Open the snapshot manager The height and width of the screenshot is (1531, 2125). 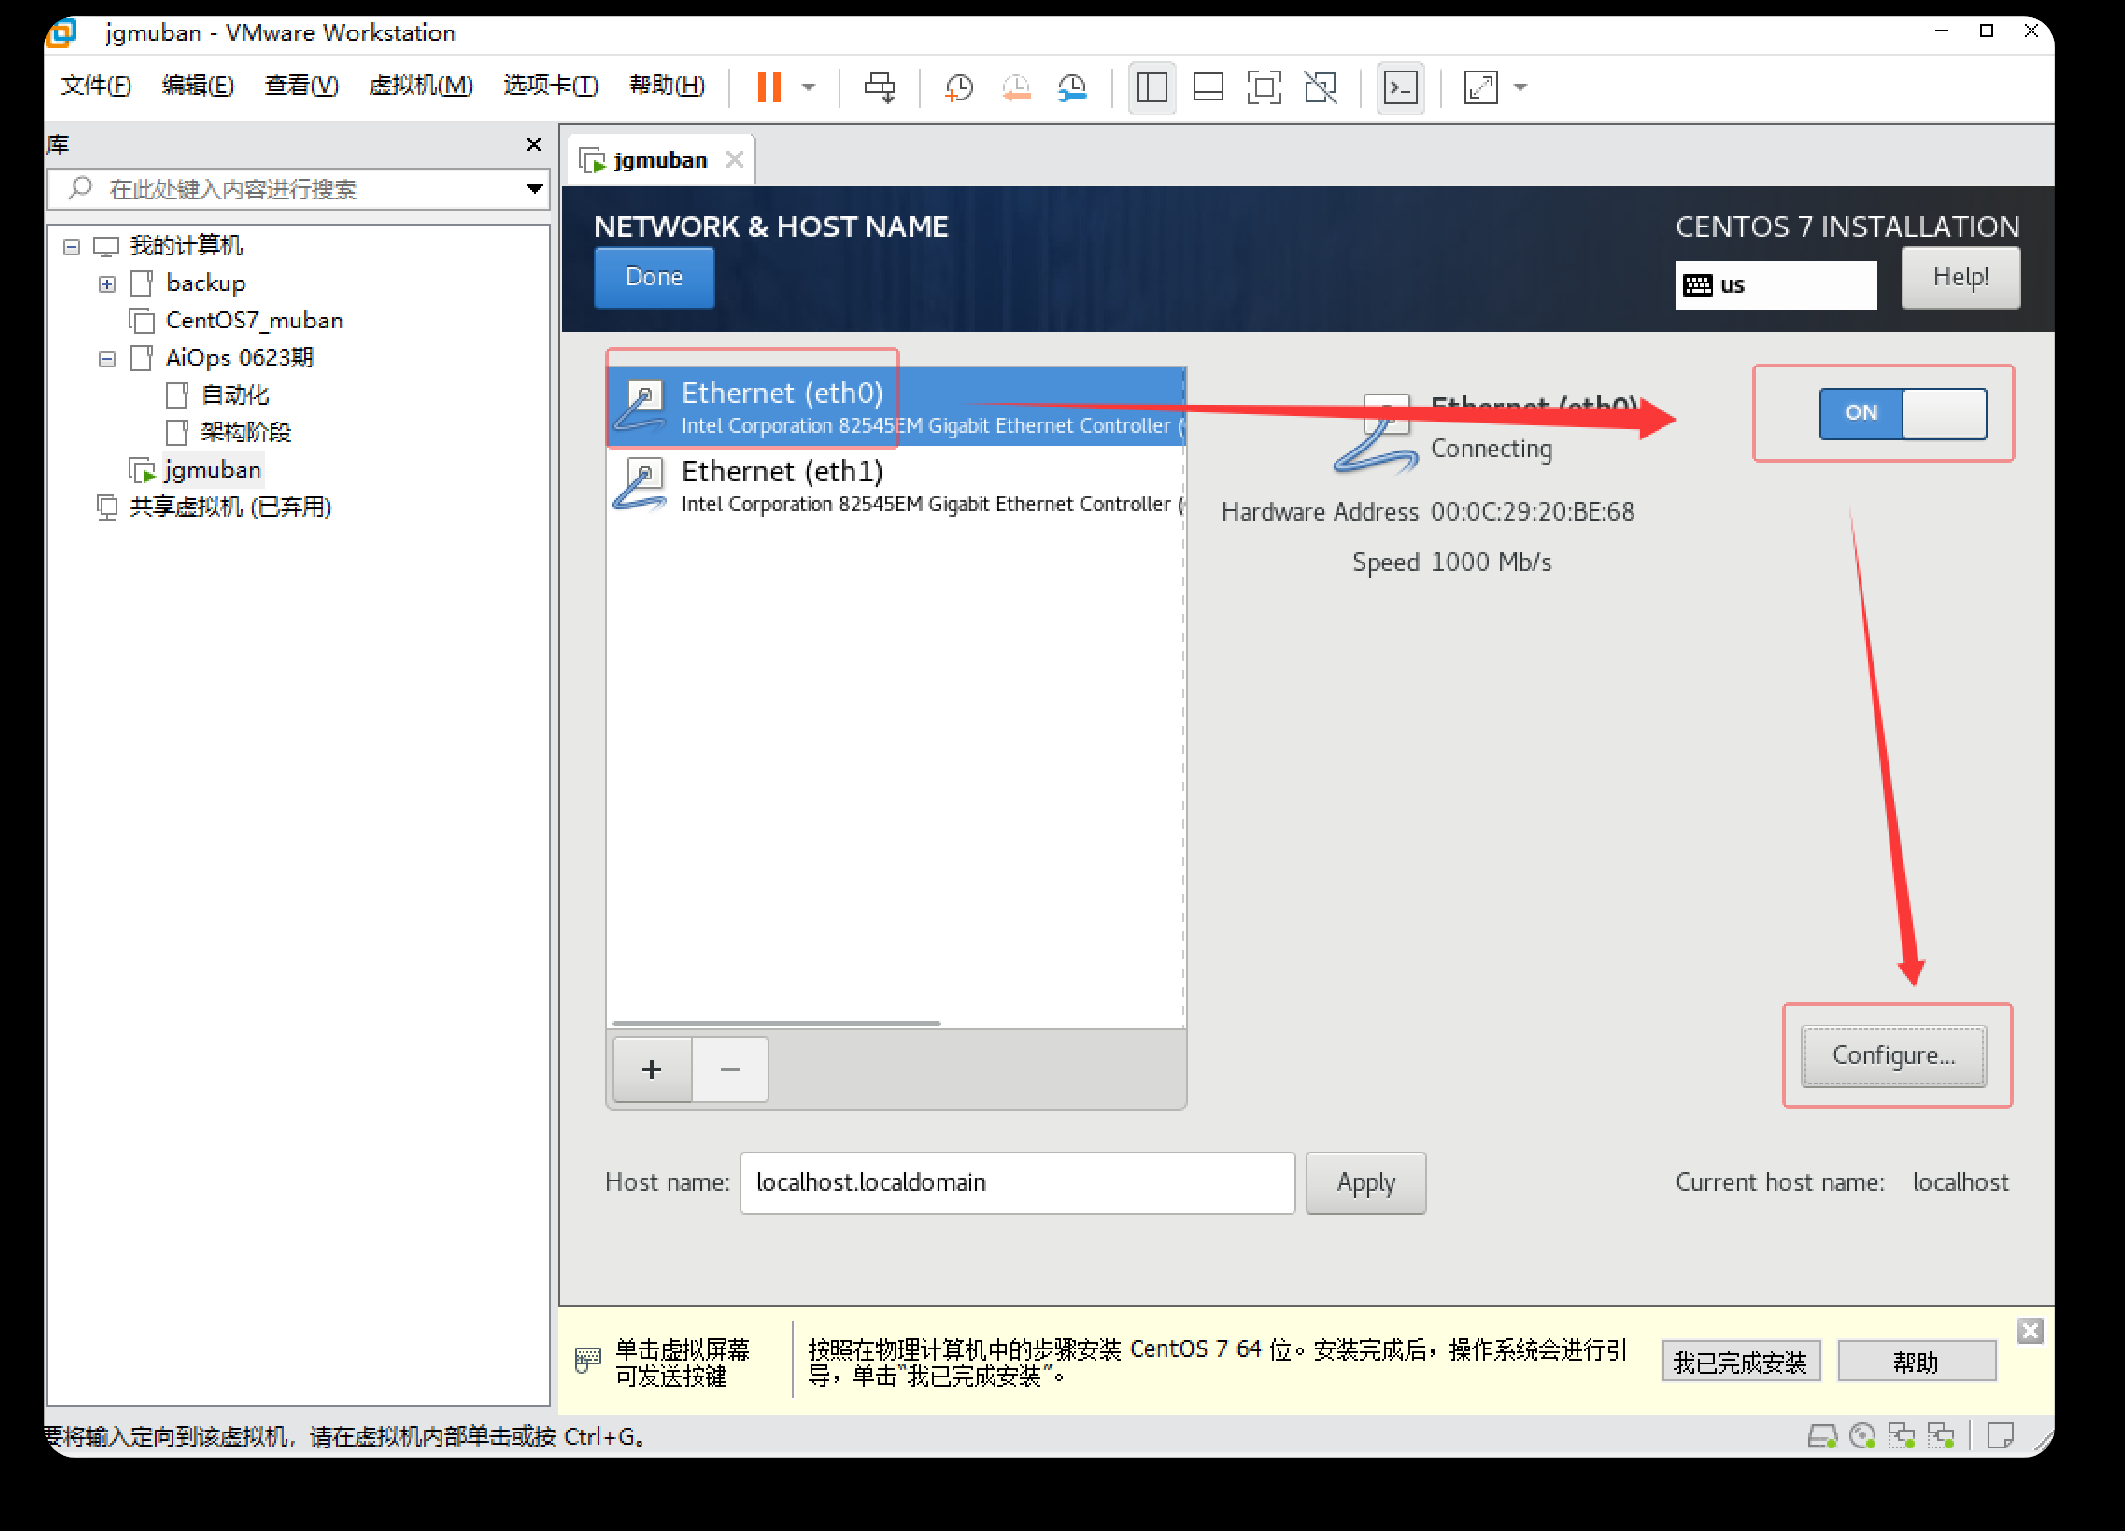[1073, 87]
